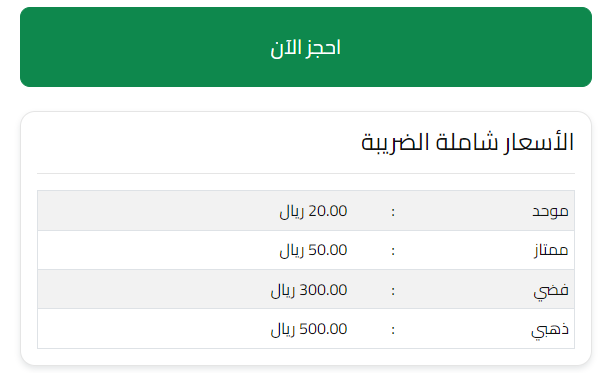The height and width of the screenshot is (373, 601).
Task: Click the colon separator in the موحد row
Action: coord(393,212)
